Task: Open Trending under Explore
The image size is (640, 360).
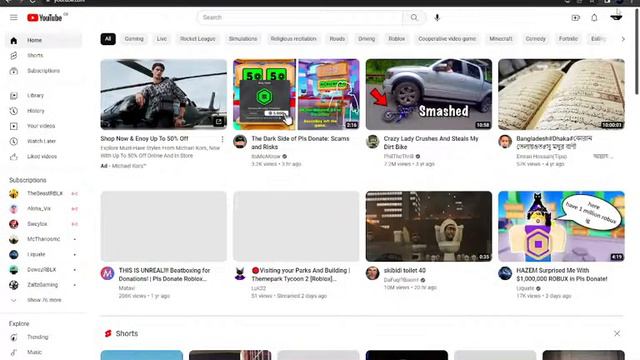Action: click(x=43, y=337)
